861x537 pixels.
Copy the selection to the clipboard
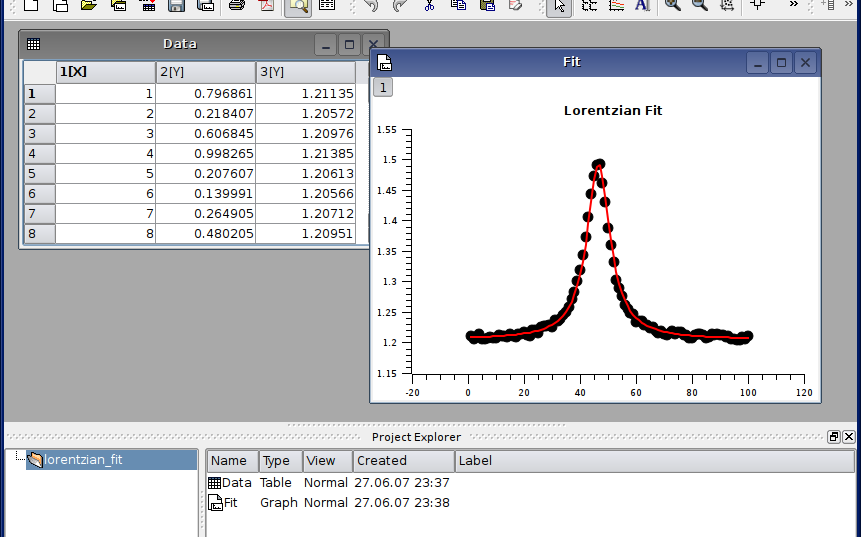point(459,5)
